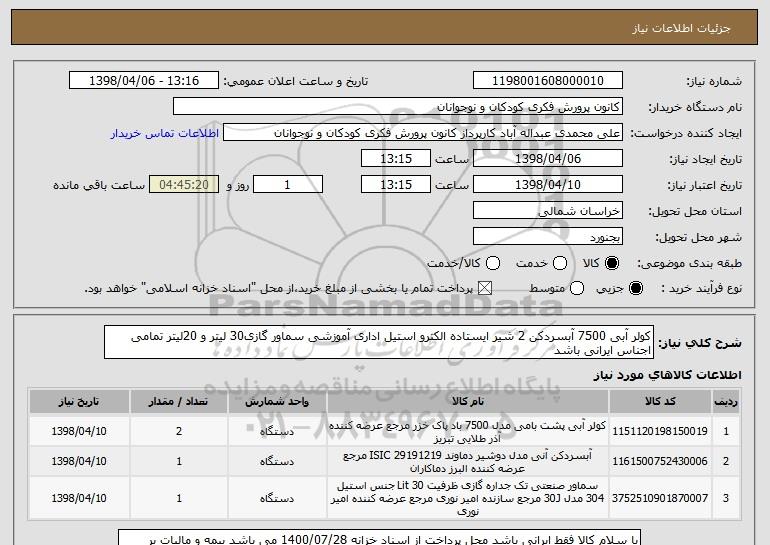Image resolution: width=770 pixels, height=545 pixels.
Task: Click the creation time field in the 1398/04/06 row
Action: [x=396, y=159]
